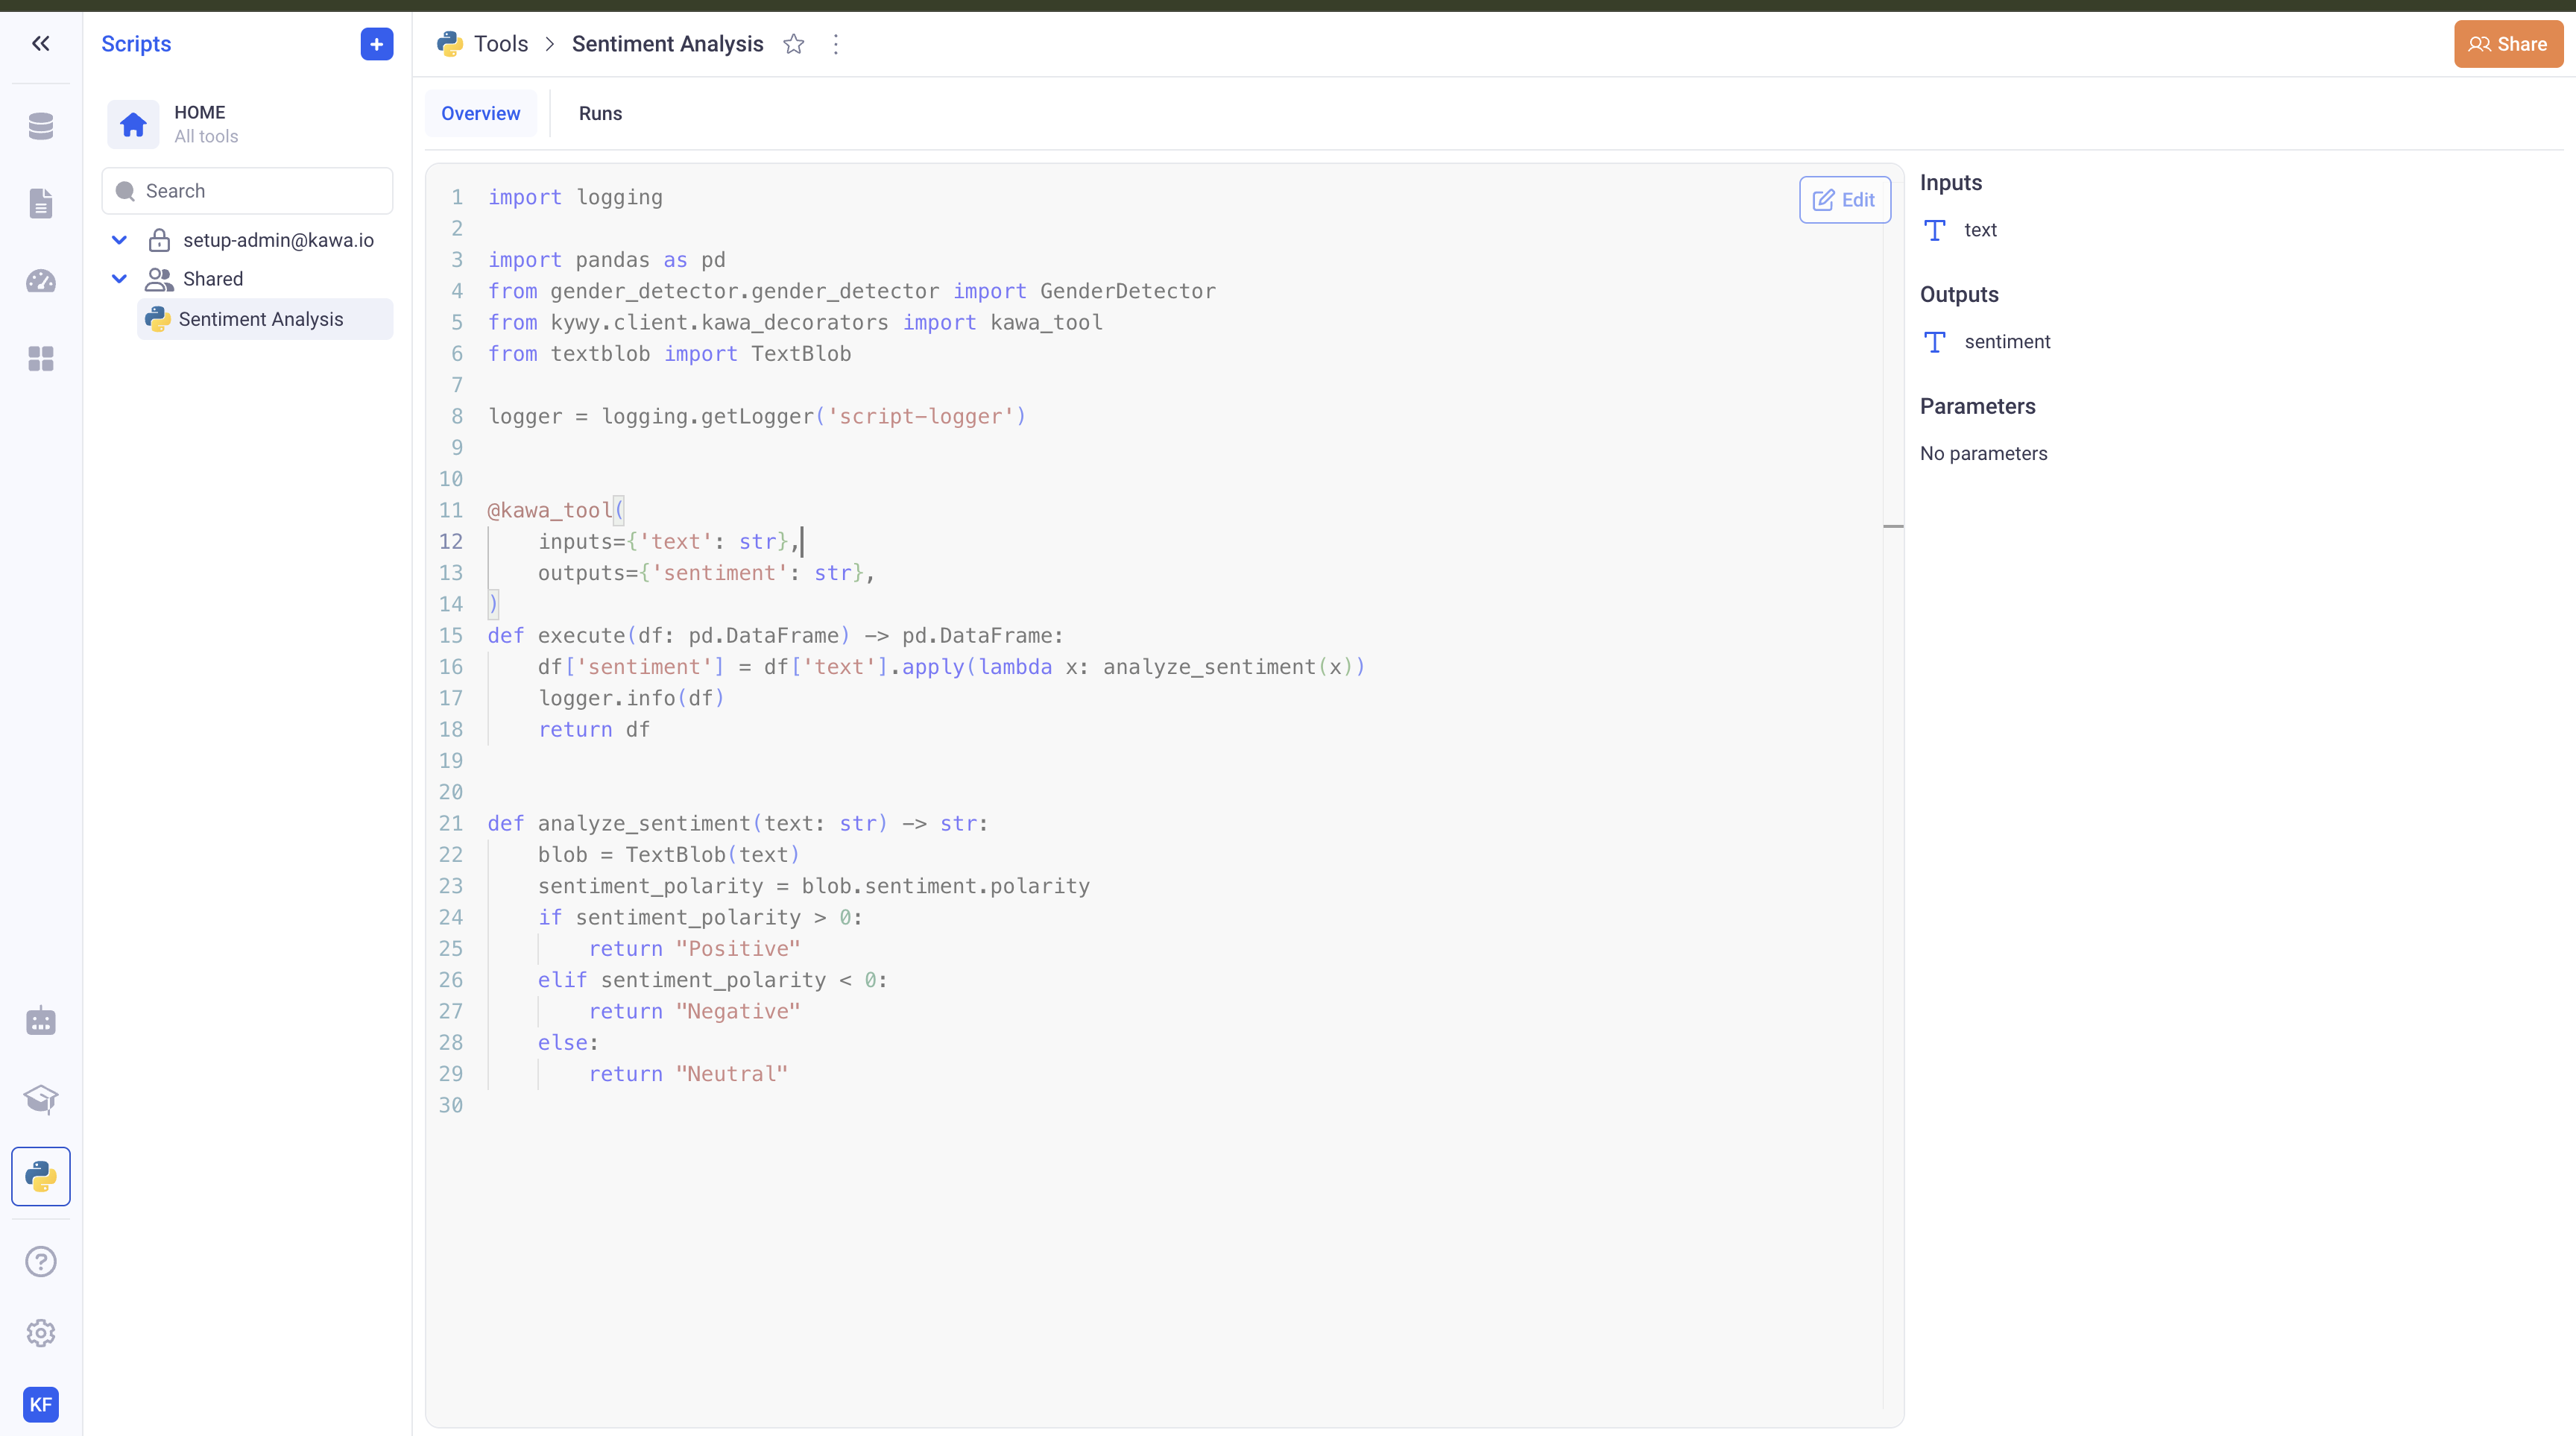
Task: Select the Shared tree row
Action: point(248,279)
